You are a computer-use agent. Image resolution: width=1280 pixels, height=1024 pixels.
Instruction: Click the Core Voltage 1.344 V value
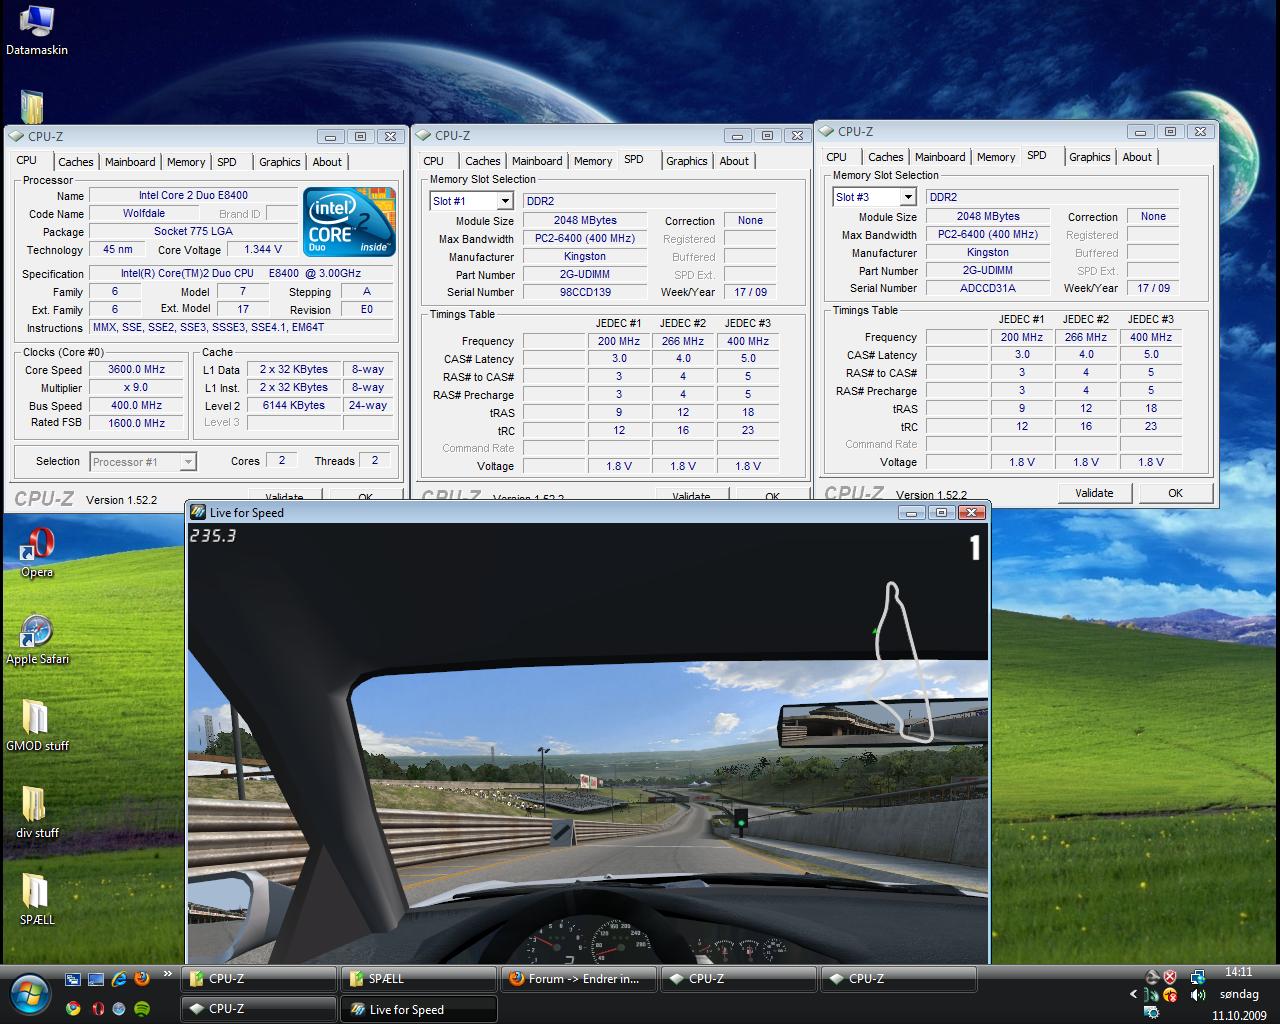tap(263, 249)
